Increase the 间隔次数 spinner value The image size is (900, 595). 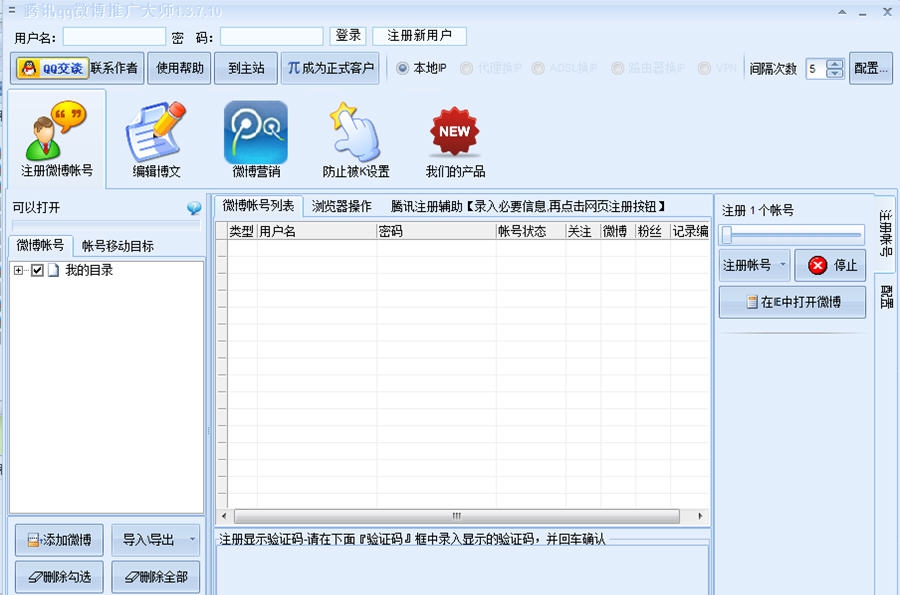(835, 64)
